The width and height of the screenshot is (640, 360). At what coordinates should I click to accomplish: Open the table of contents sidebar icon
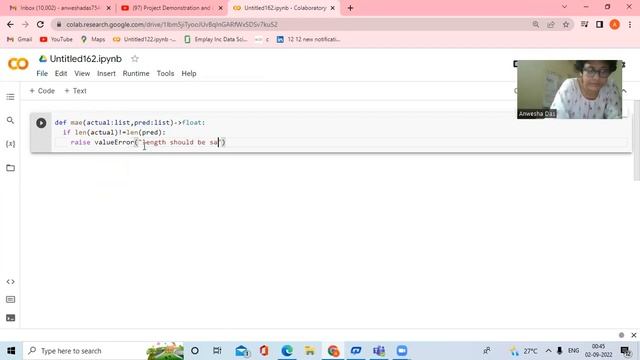coord(11,97)
